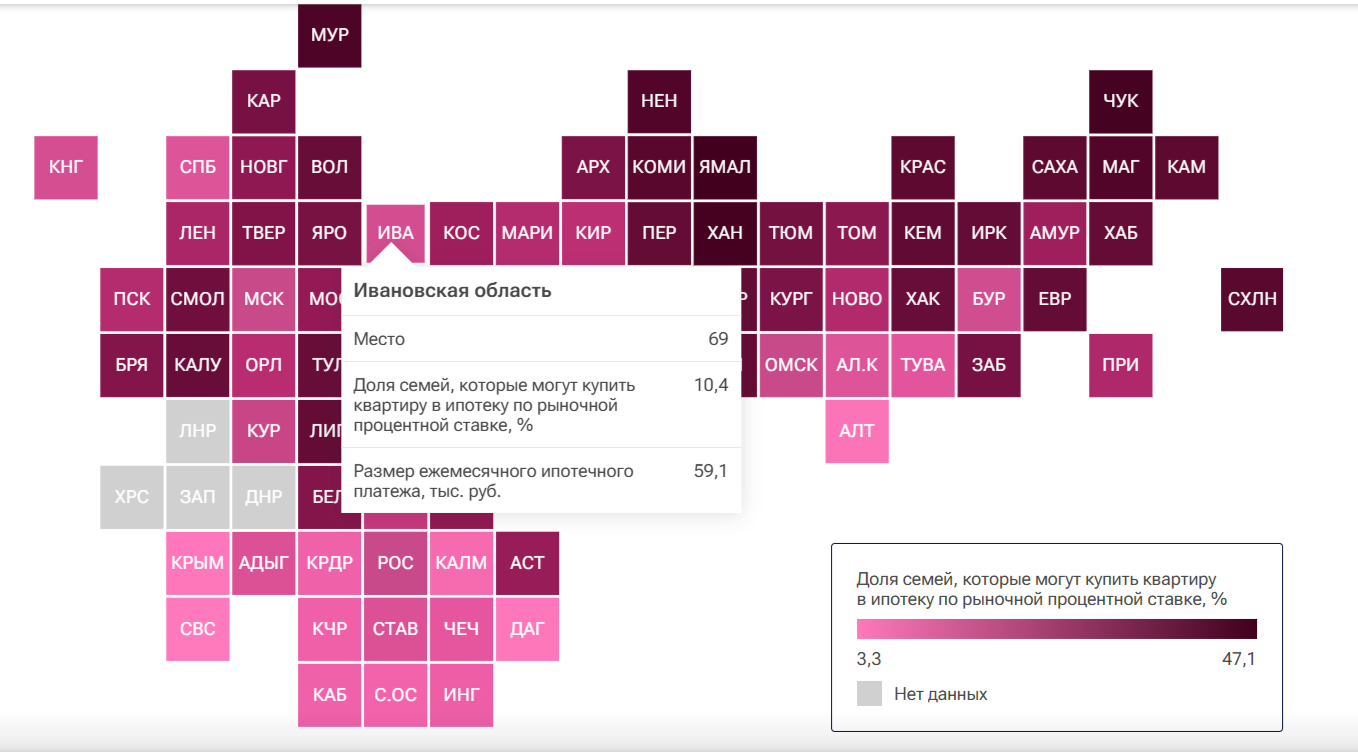Select the ПРИ Primorye tile
Image resolution: width=1358 pixels, height=752 pixels.
tap(1120, 365)
